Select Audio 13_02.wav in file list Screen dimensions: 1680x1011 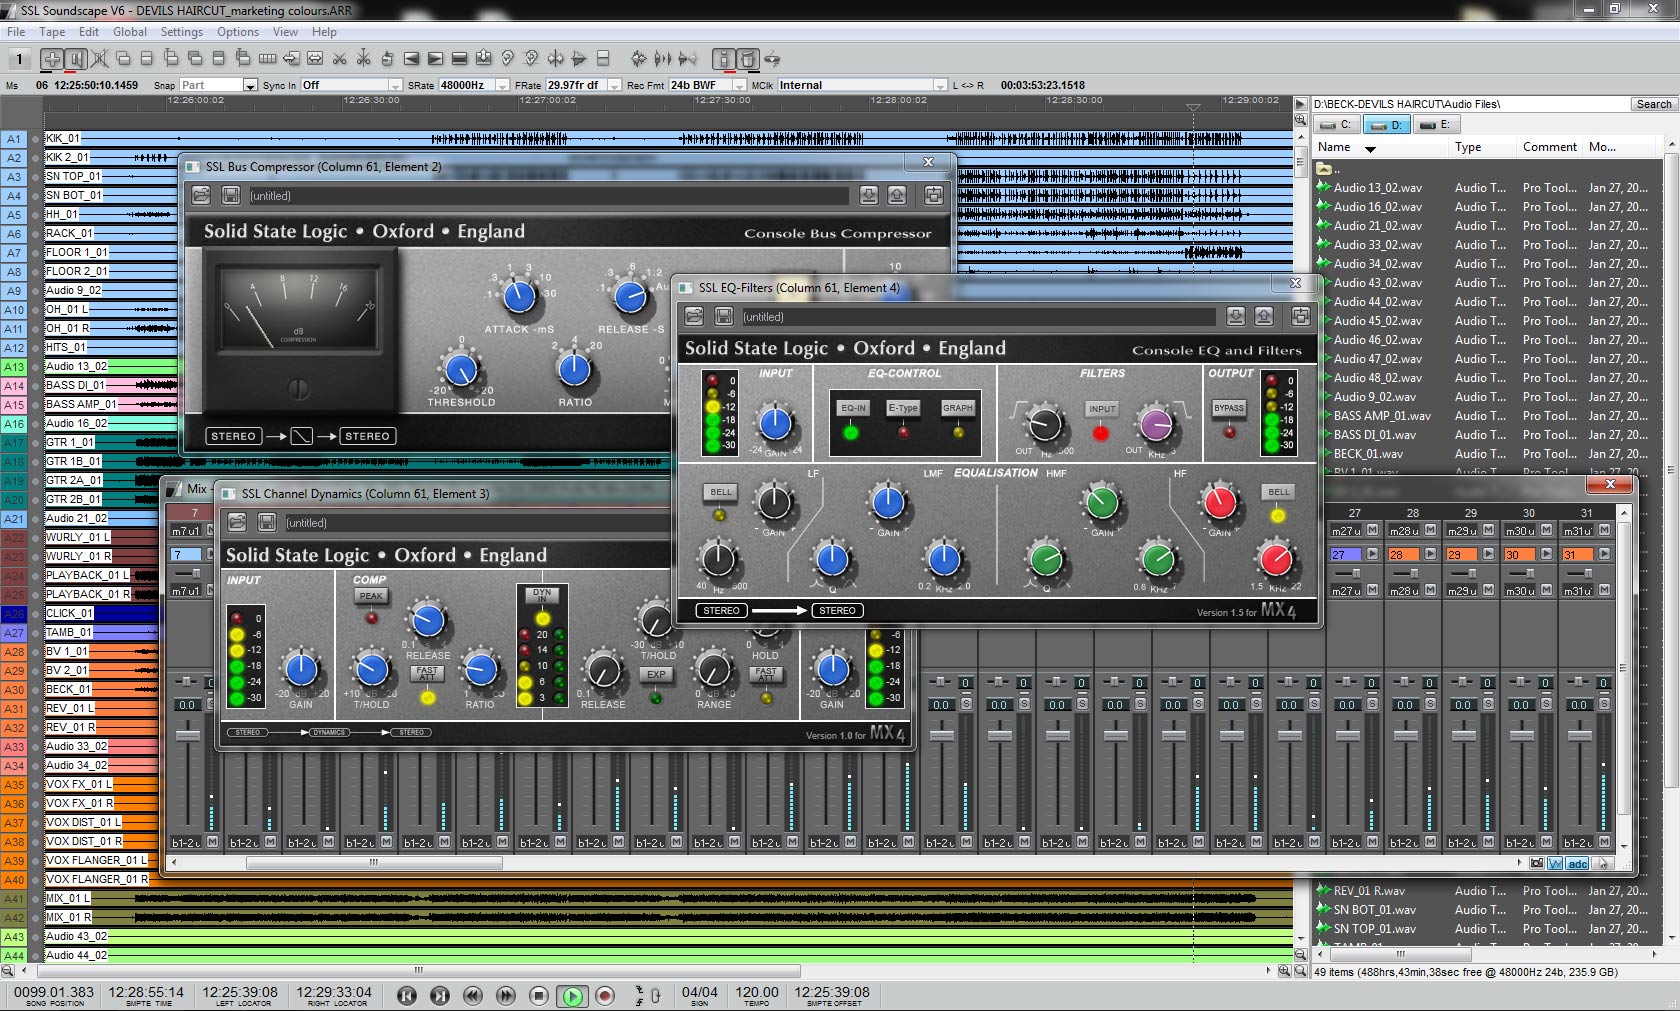[x=1377, y=187]
